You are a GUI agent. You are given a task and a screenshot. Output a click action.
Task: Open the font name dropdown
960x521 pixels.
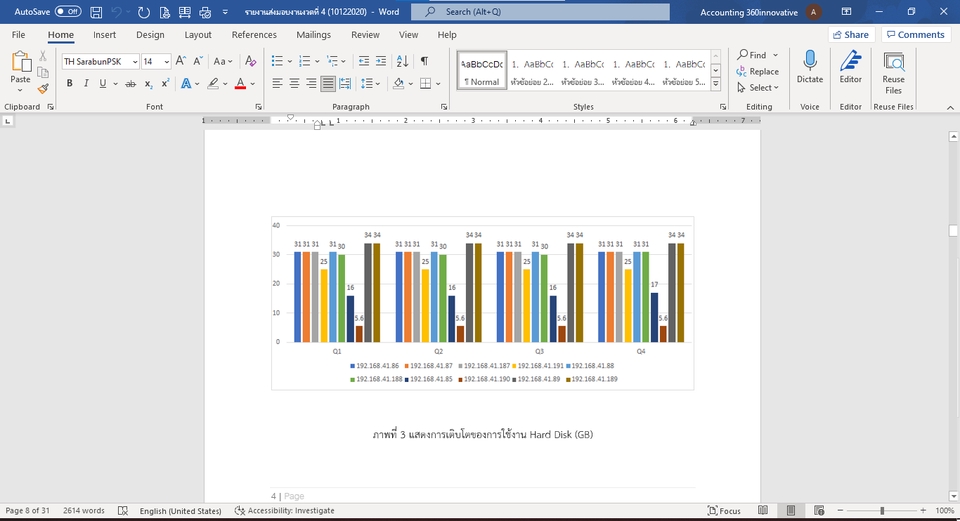(x=135, y=62)
